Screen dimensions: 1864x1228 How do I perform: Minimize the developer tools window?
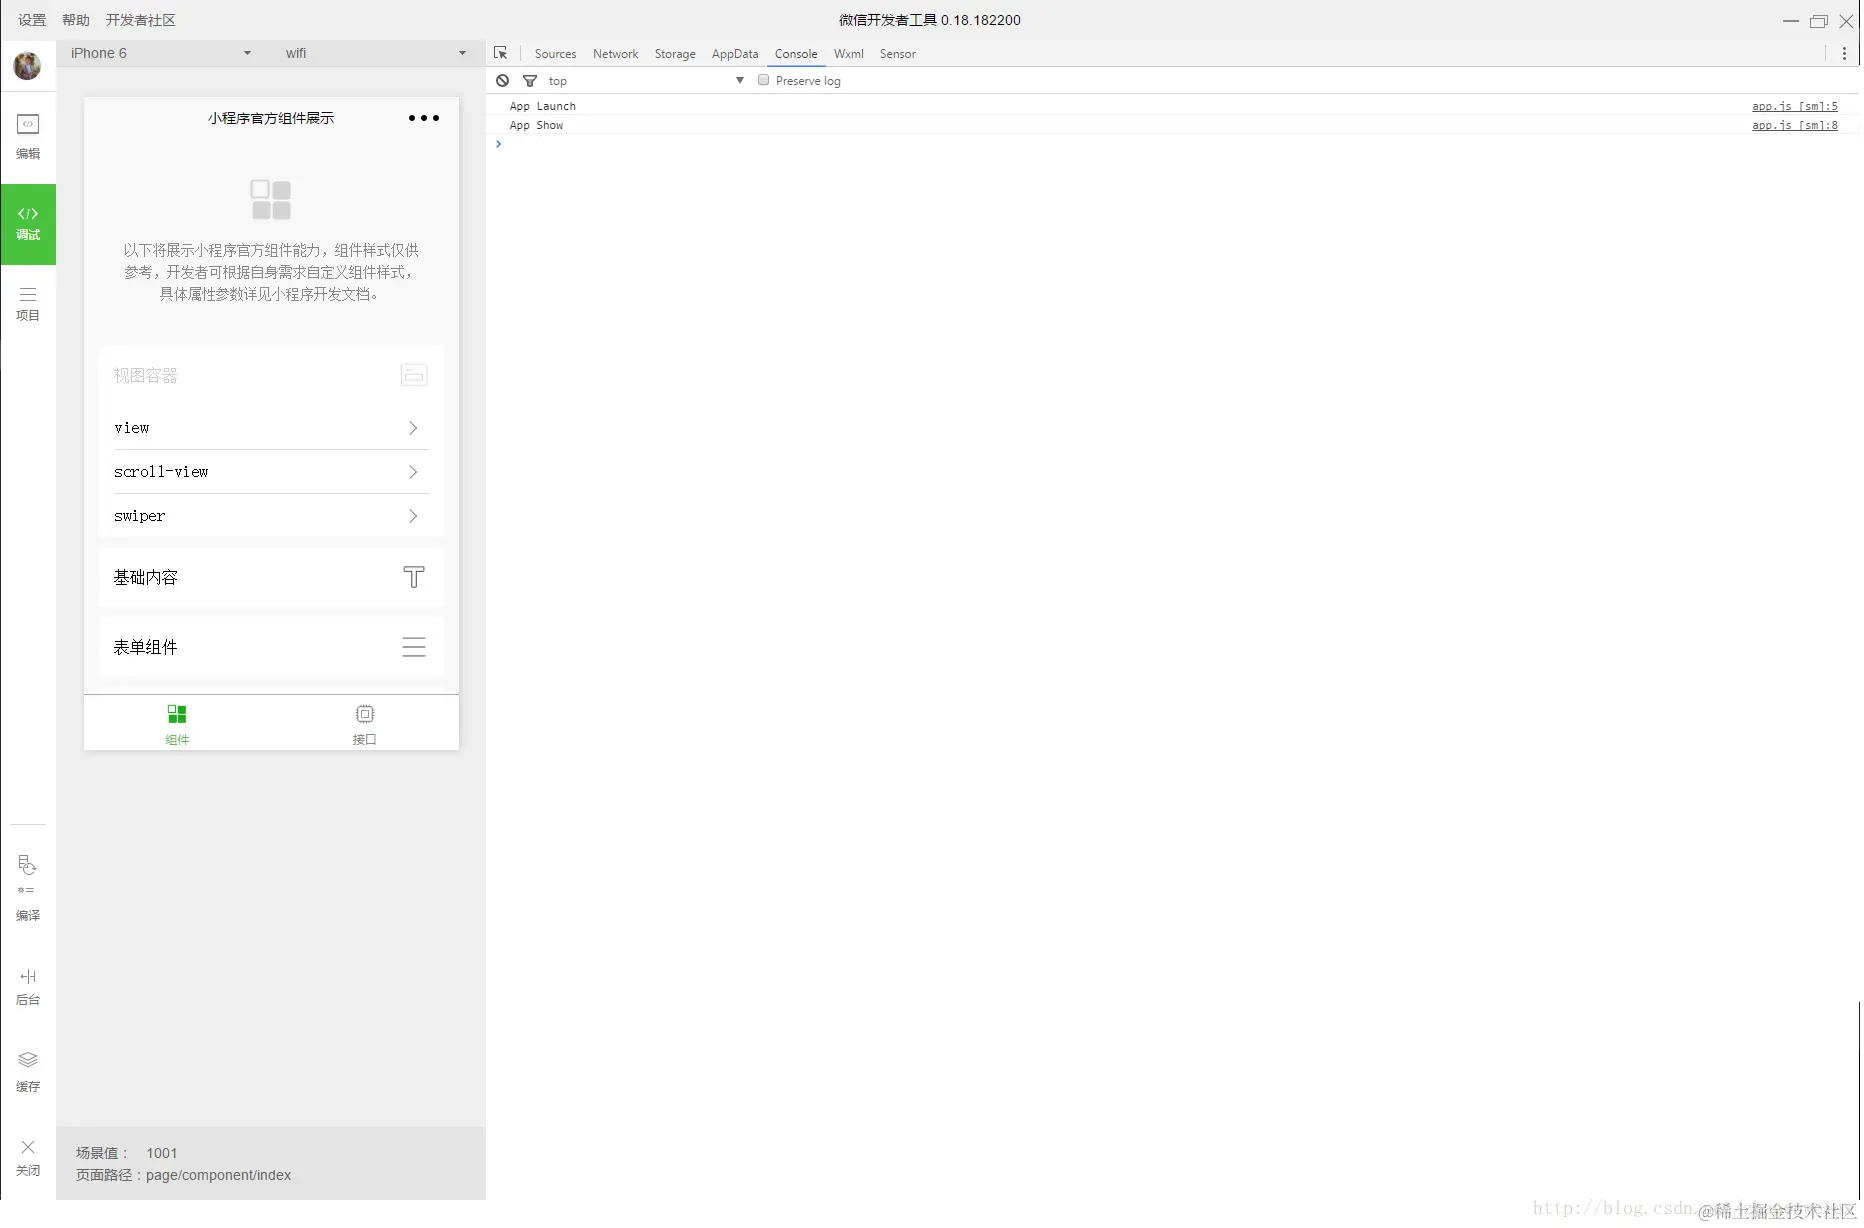1790,21
